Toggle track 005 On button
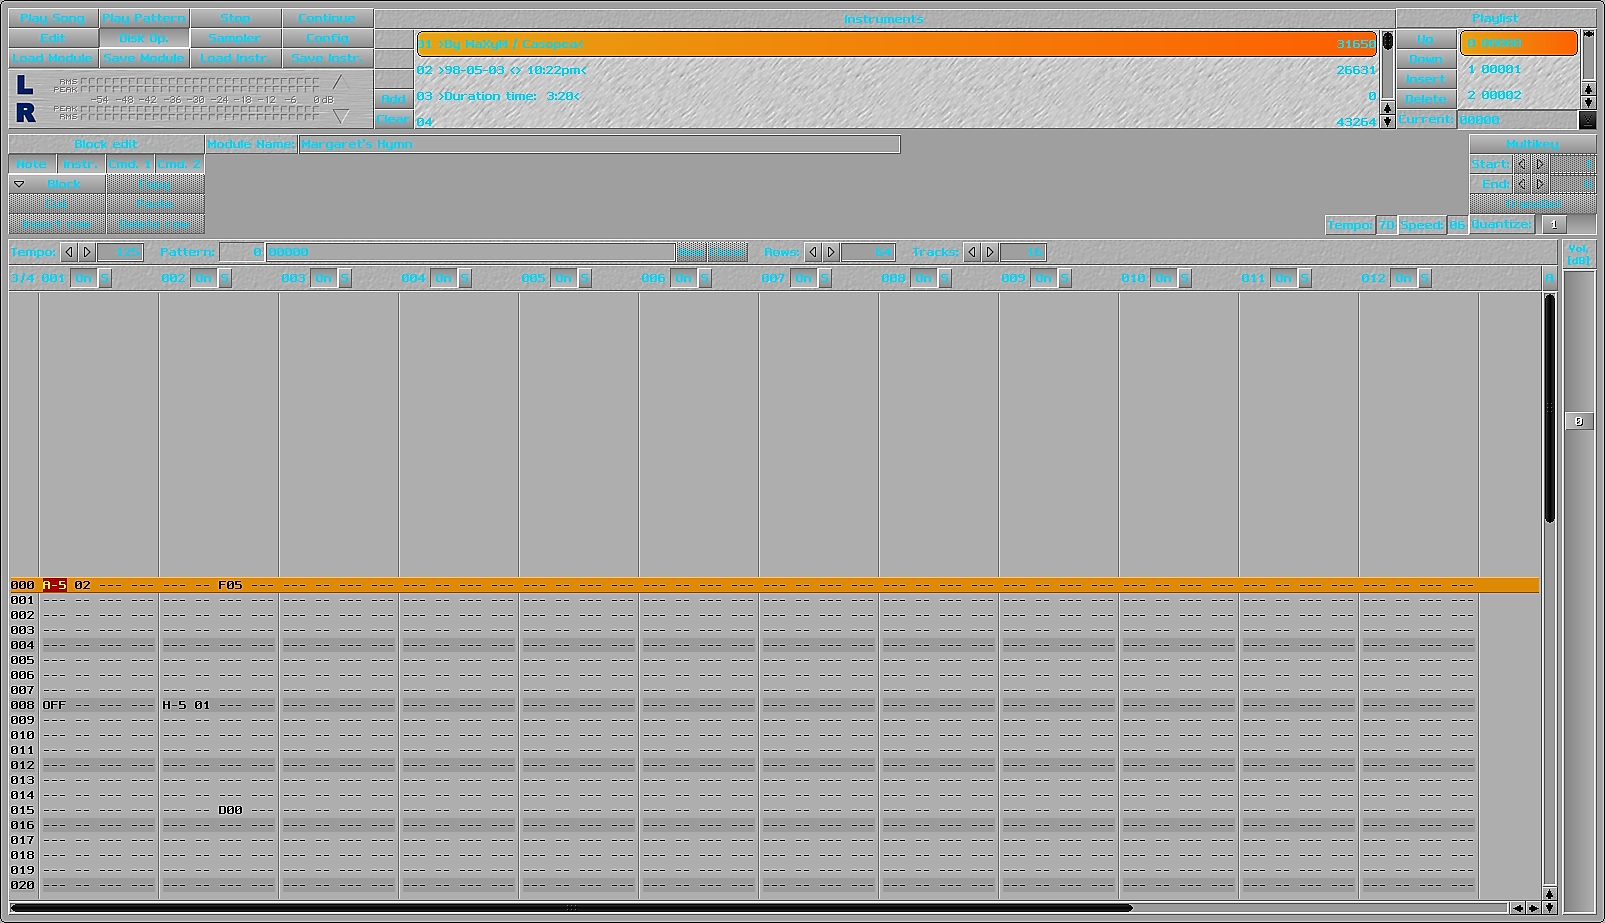 tap(563, 279)
